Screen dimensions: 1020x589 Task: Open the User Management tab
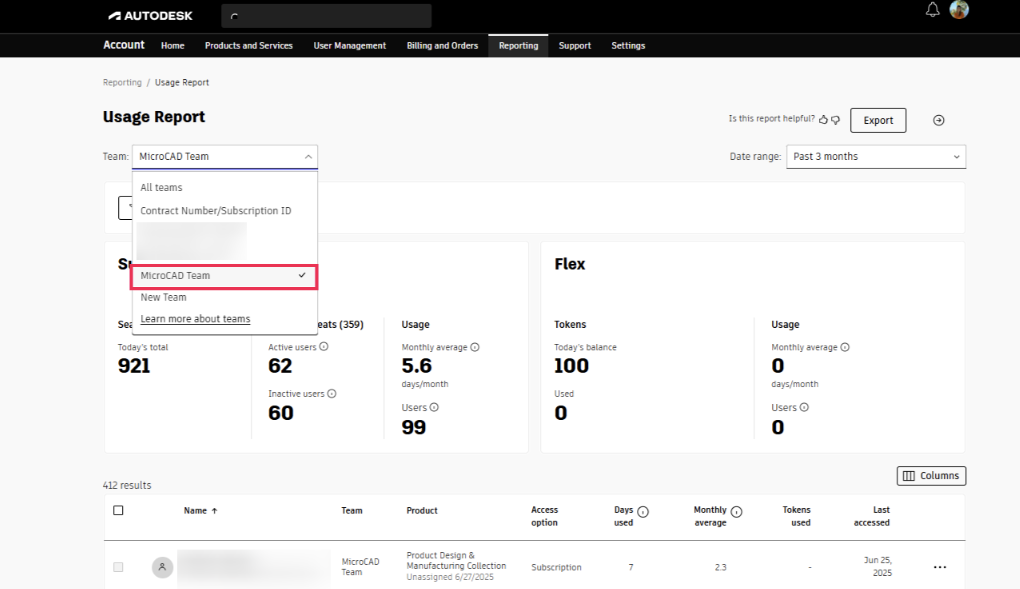[349, 45]
